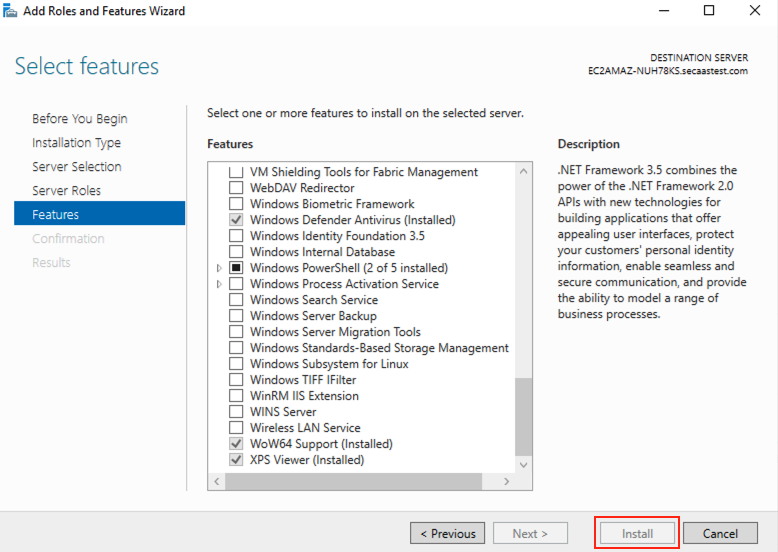
Task: Open the Server Roles step
Action: pyautogui.click(x=66, y=190)
